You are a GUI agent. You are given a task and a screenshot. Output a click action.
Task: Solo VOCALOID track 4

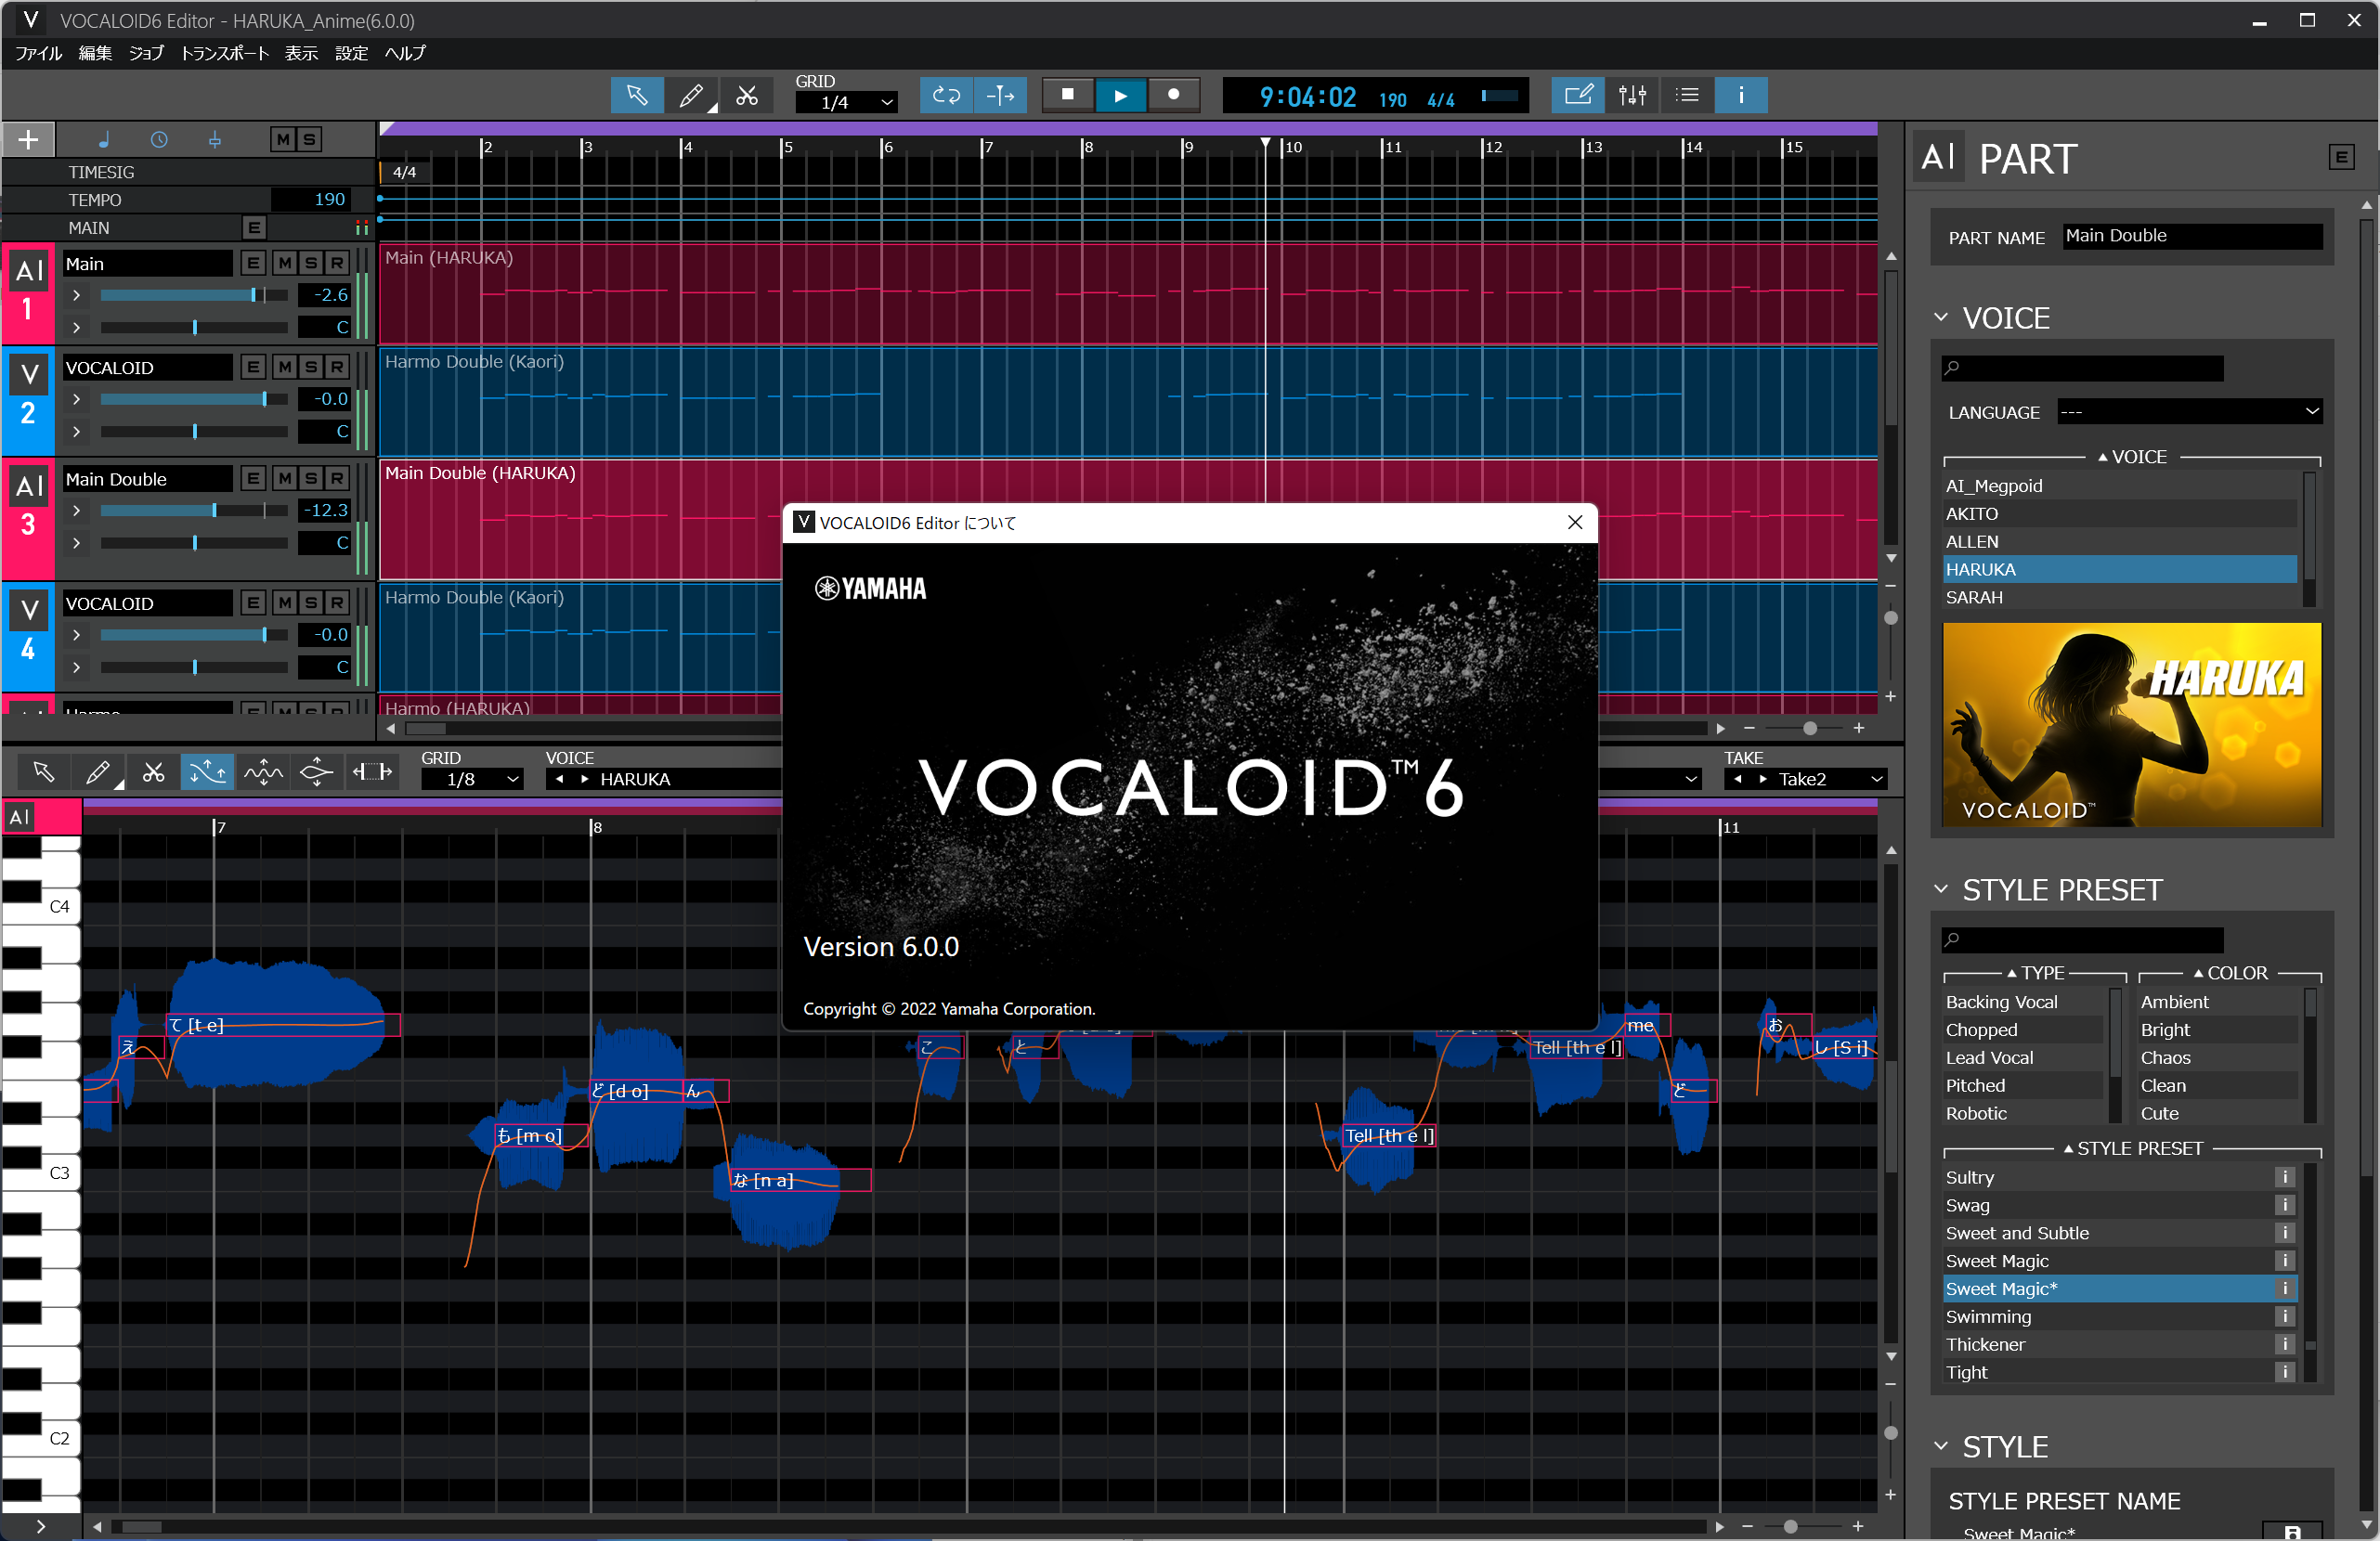(x=311, y=603)
